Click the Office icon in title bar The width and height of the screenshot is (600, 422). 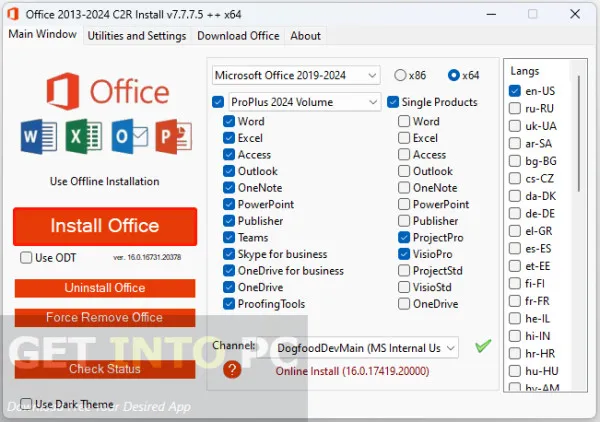(13, 14)
